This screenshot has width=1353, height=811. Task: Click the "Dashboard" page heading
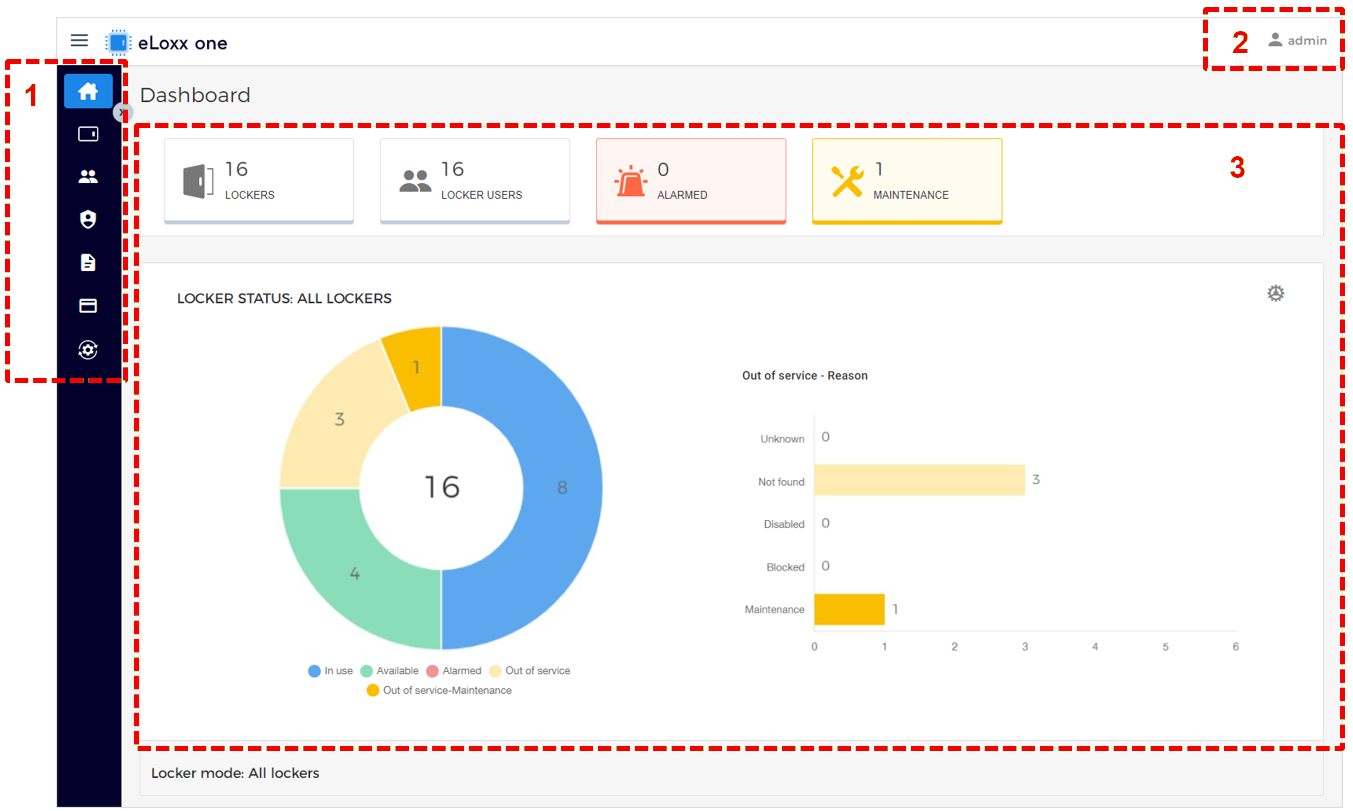195,95
